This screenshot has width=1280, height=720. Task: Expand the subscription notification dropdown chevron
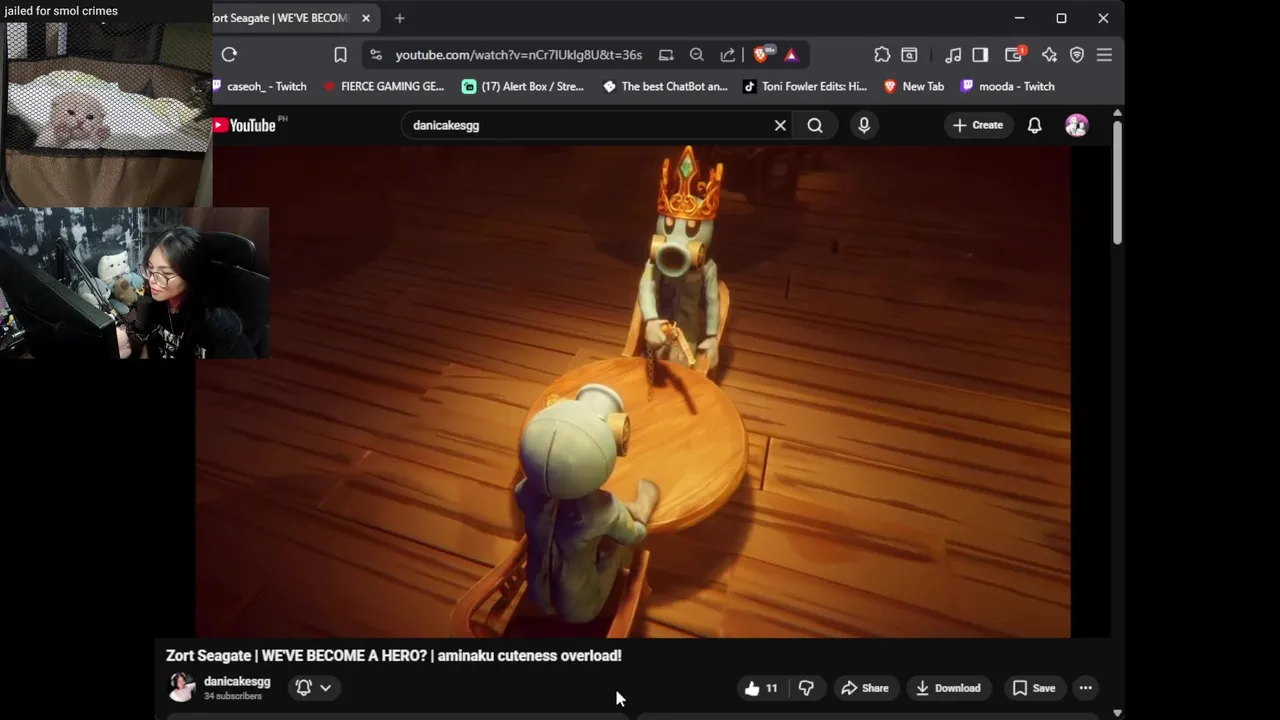[325, 687]
